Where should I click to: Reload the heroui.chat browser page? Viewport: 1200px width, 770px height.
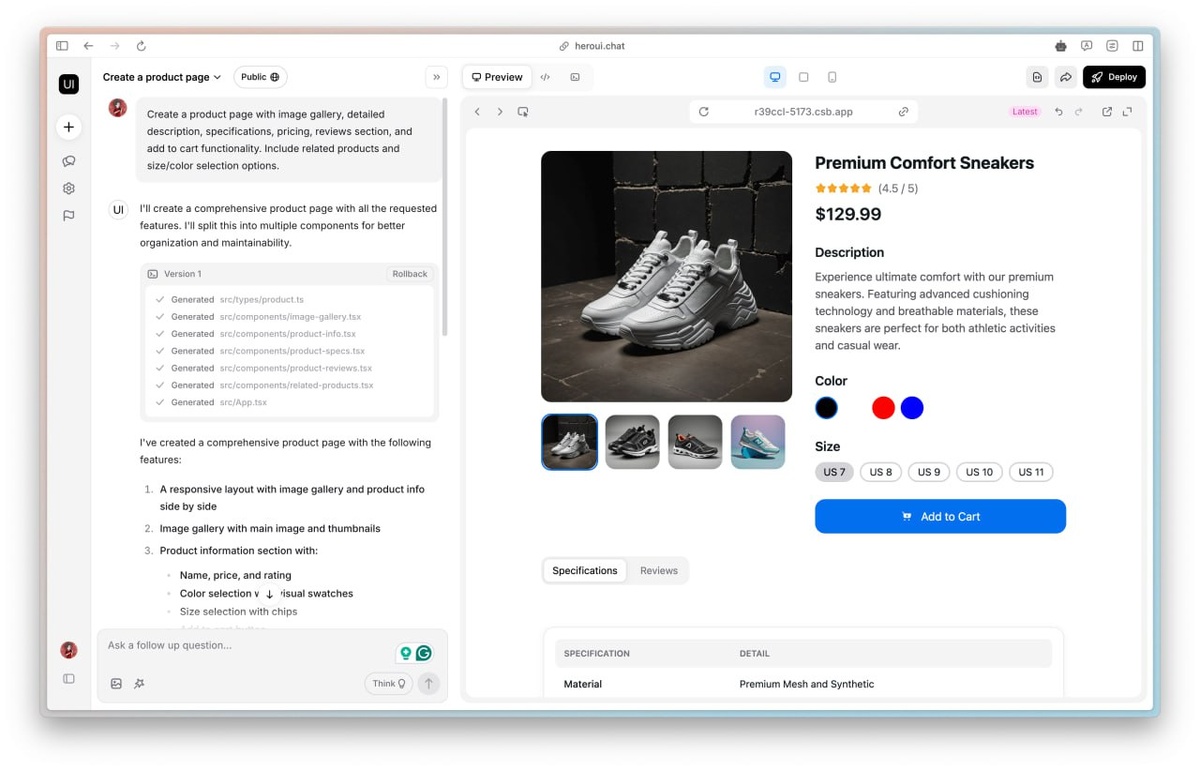coord(141,46)
